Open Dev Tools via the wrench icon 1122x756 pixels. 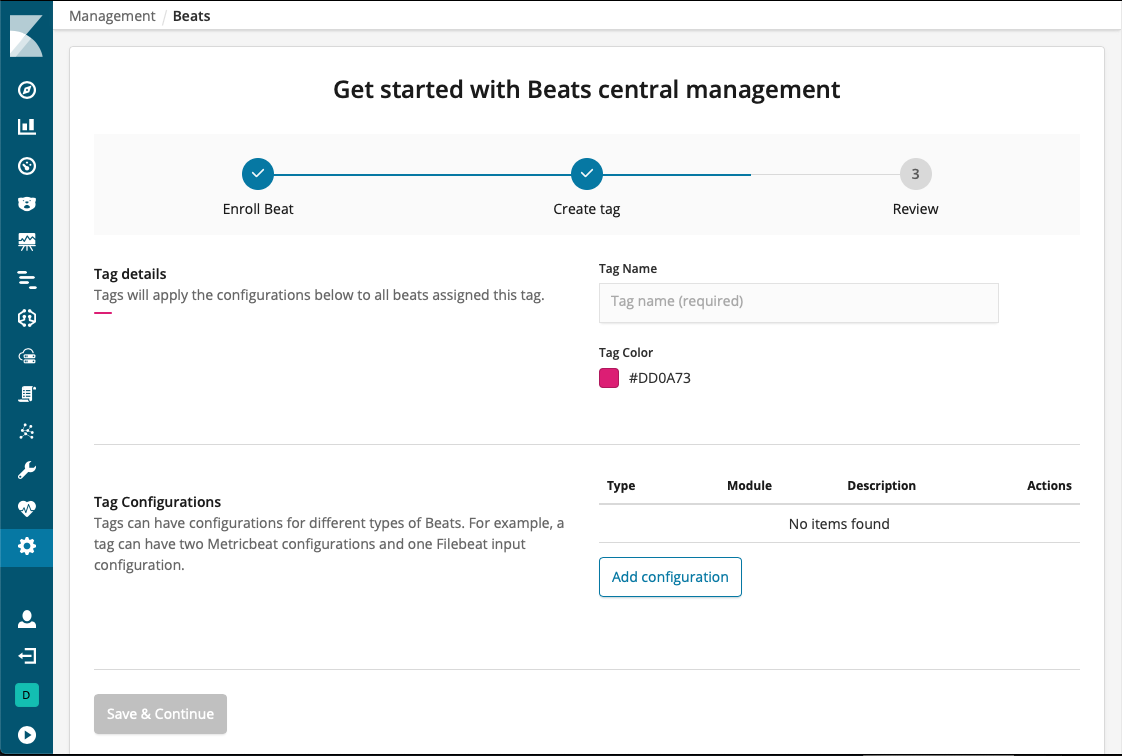[26, 470]
